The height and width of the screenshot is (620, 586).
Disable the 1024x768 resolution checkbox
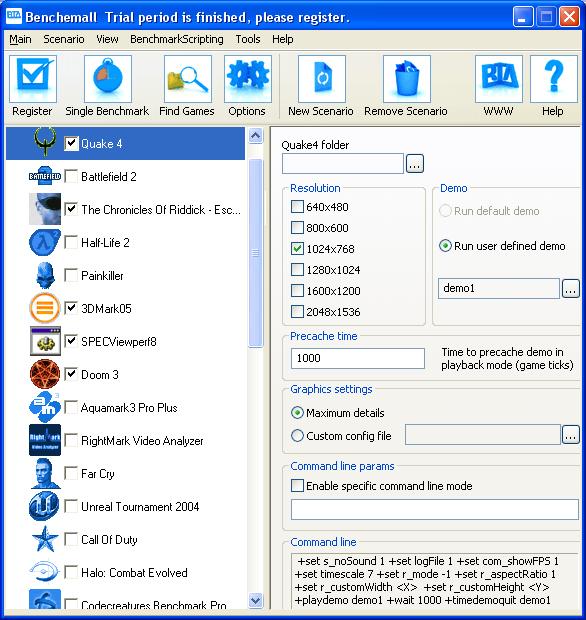(297, 249)
